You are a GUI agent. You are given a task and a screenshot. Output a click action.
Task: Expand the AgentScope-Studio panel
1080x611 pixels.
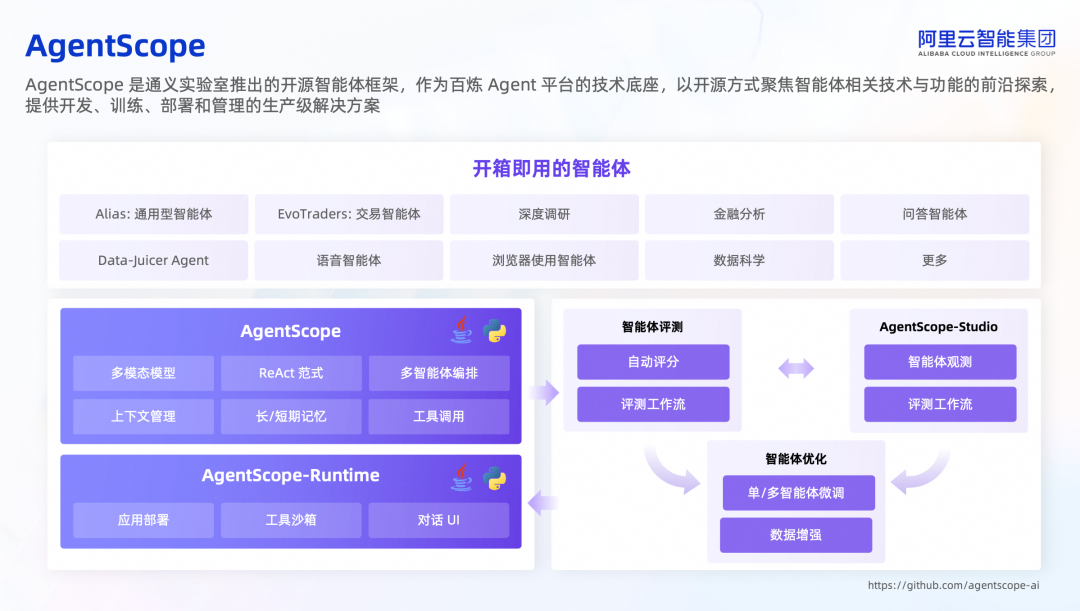click(x=940, y=326)
